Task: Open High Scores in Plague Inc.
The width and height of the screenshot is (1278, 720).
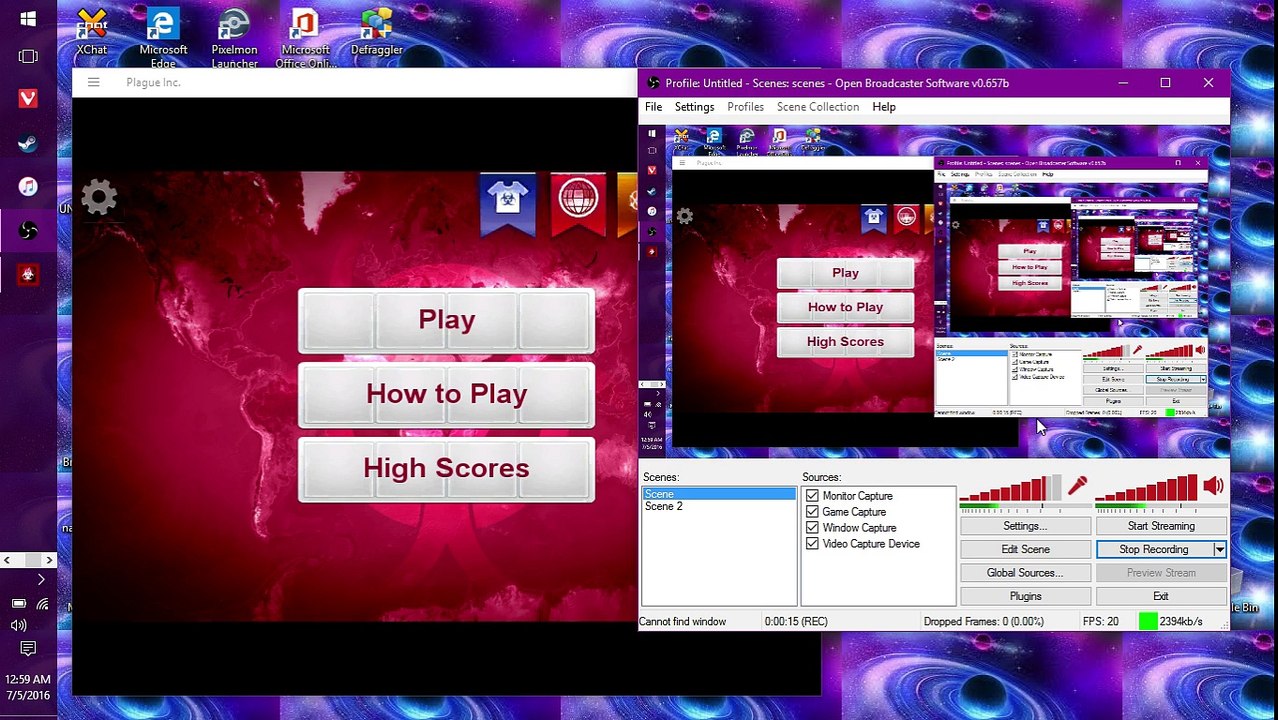Action: (446, 468)
